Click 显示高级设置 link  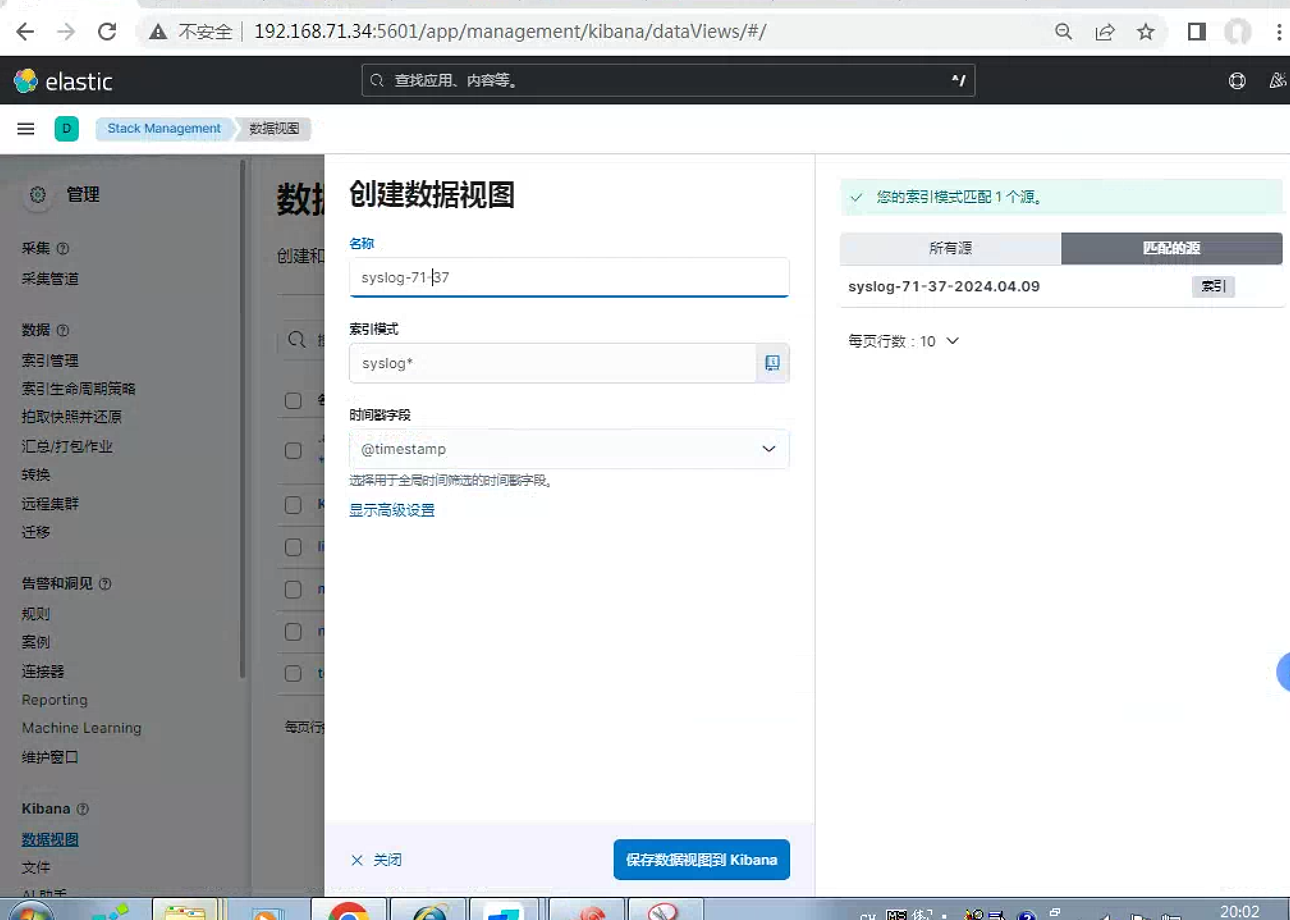[x=392, y=511]
